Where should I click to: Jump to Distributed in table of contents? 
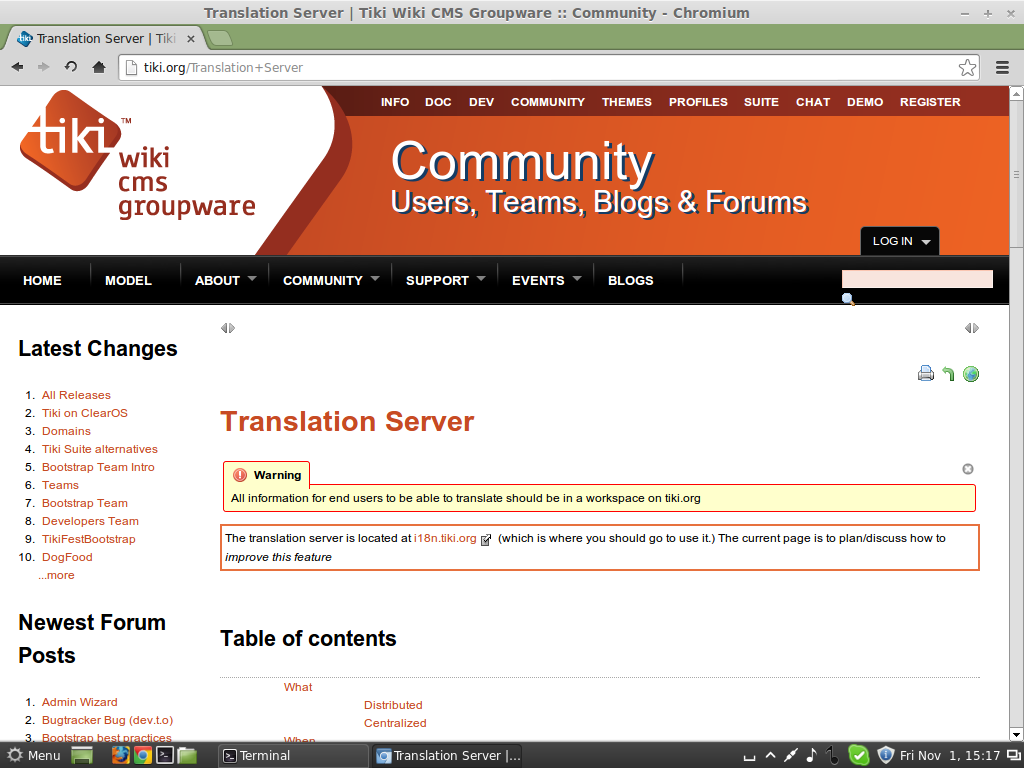tap(393, 705)
